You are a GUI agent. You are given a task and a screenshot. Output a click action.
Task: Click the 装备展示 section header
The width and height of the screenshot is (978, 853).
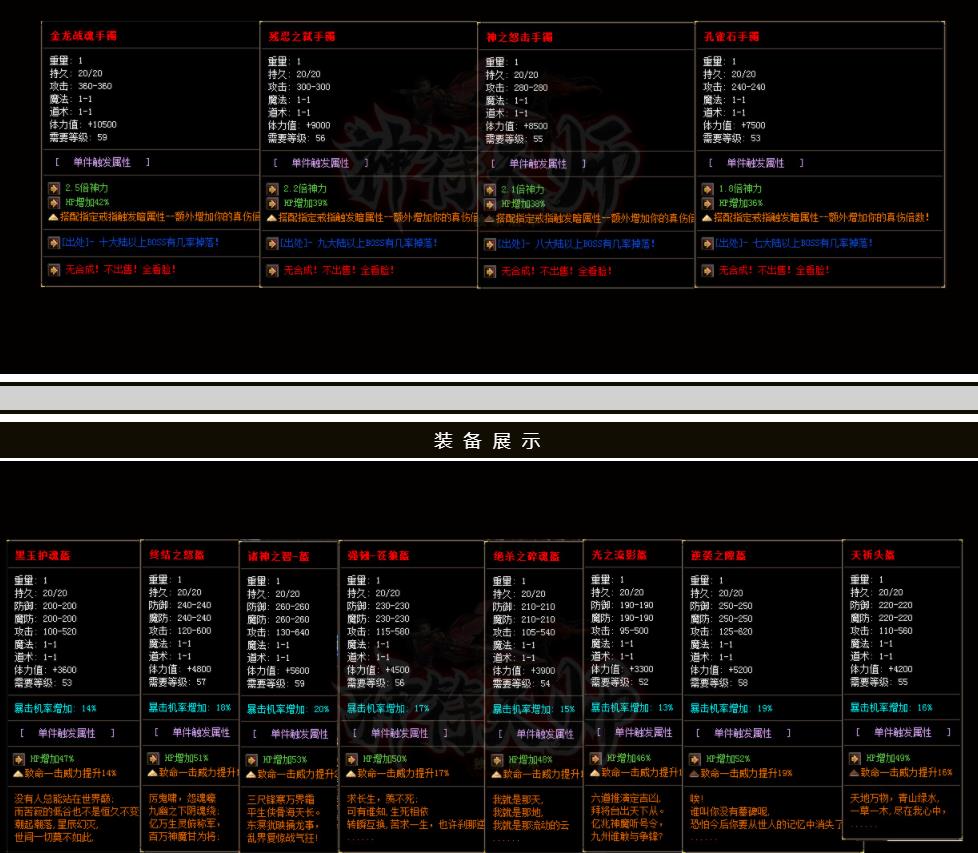point(488,442)
